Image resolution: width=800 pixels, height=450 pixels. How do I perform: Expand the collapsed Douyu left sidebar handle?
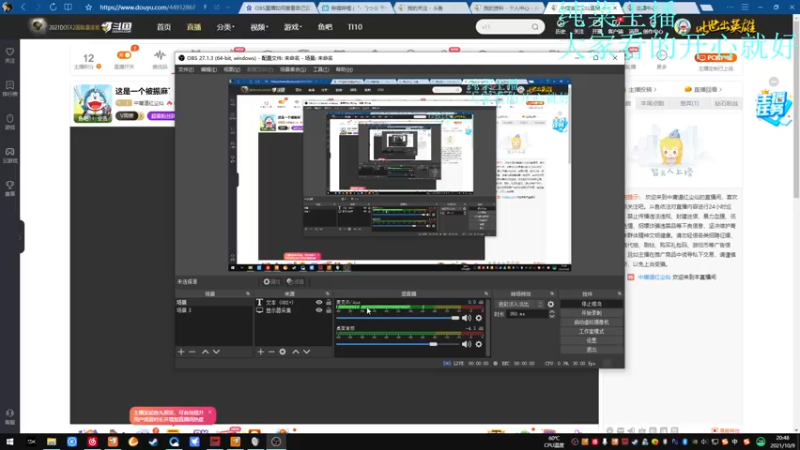[x=20, y=237]
